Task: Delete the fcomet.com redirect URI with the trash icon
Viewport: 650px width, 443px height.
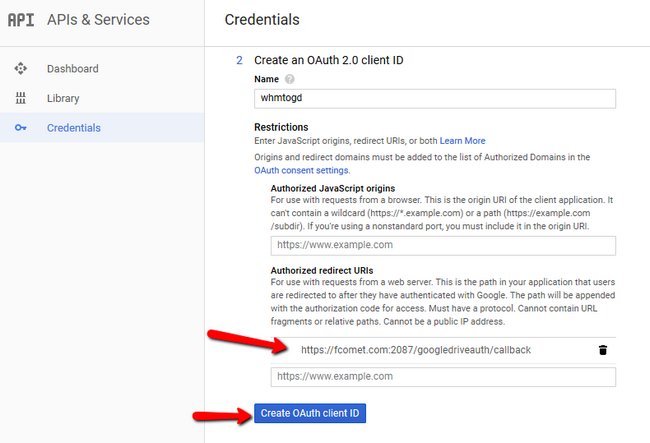Action: 602,350
